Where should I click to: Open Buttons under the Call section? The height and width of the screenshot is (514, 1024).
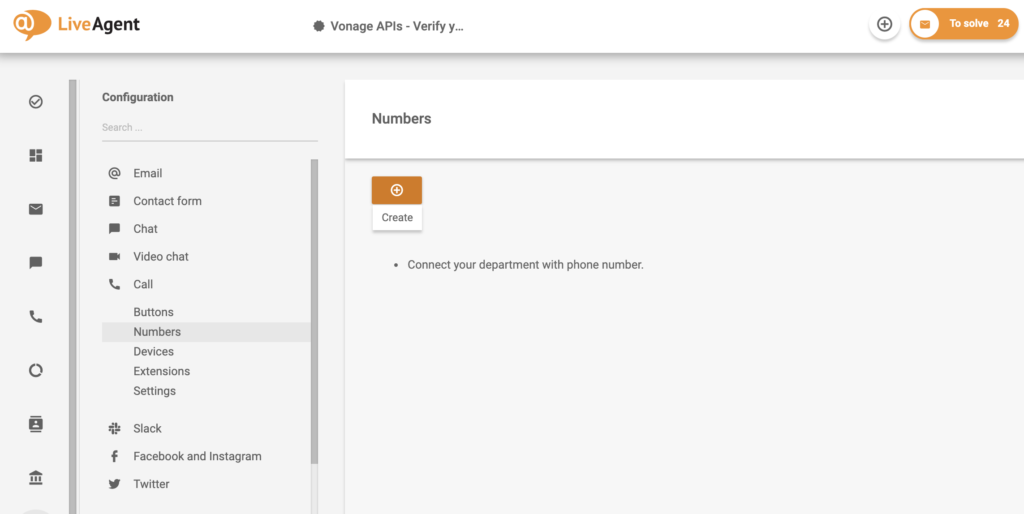[153, 312]
